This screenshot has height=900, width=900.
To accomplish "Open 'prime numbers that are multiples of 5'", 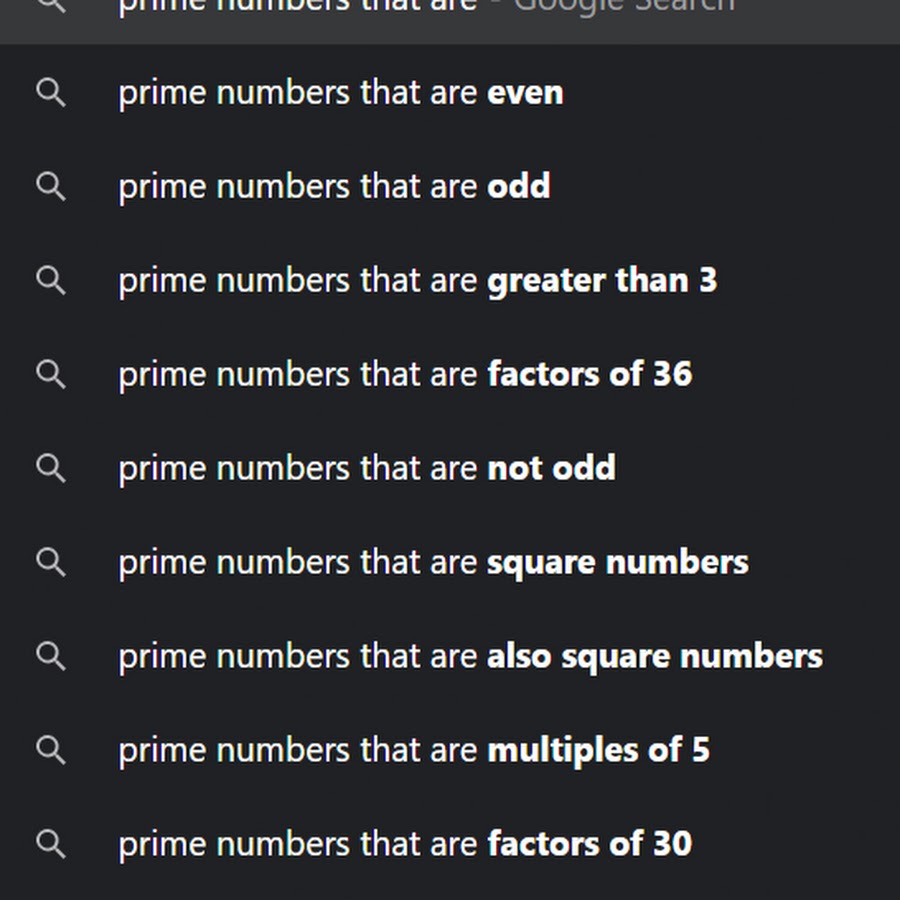I will tap(450, 750).
